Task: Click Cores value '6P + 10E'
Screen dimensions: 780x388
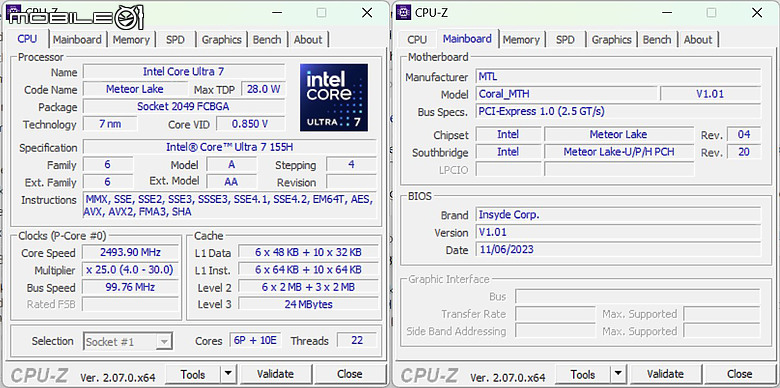Action: pyautogui.click(x=256, y=340)
